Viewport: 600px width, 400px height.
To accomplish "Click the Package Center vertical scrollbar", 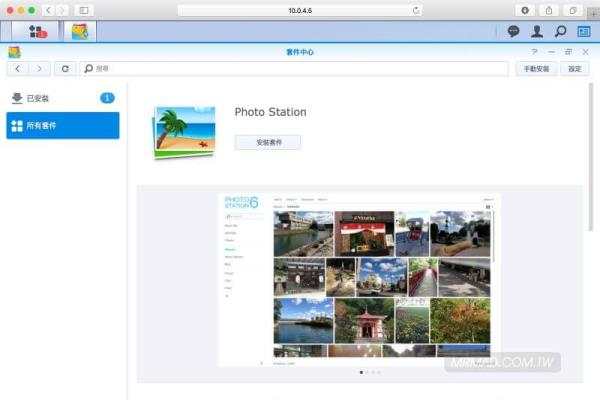I will coord(591,157).
